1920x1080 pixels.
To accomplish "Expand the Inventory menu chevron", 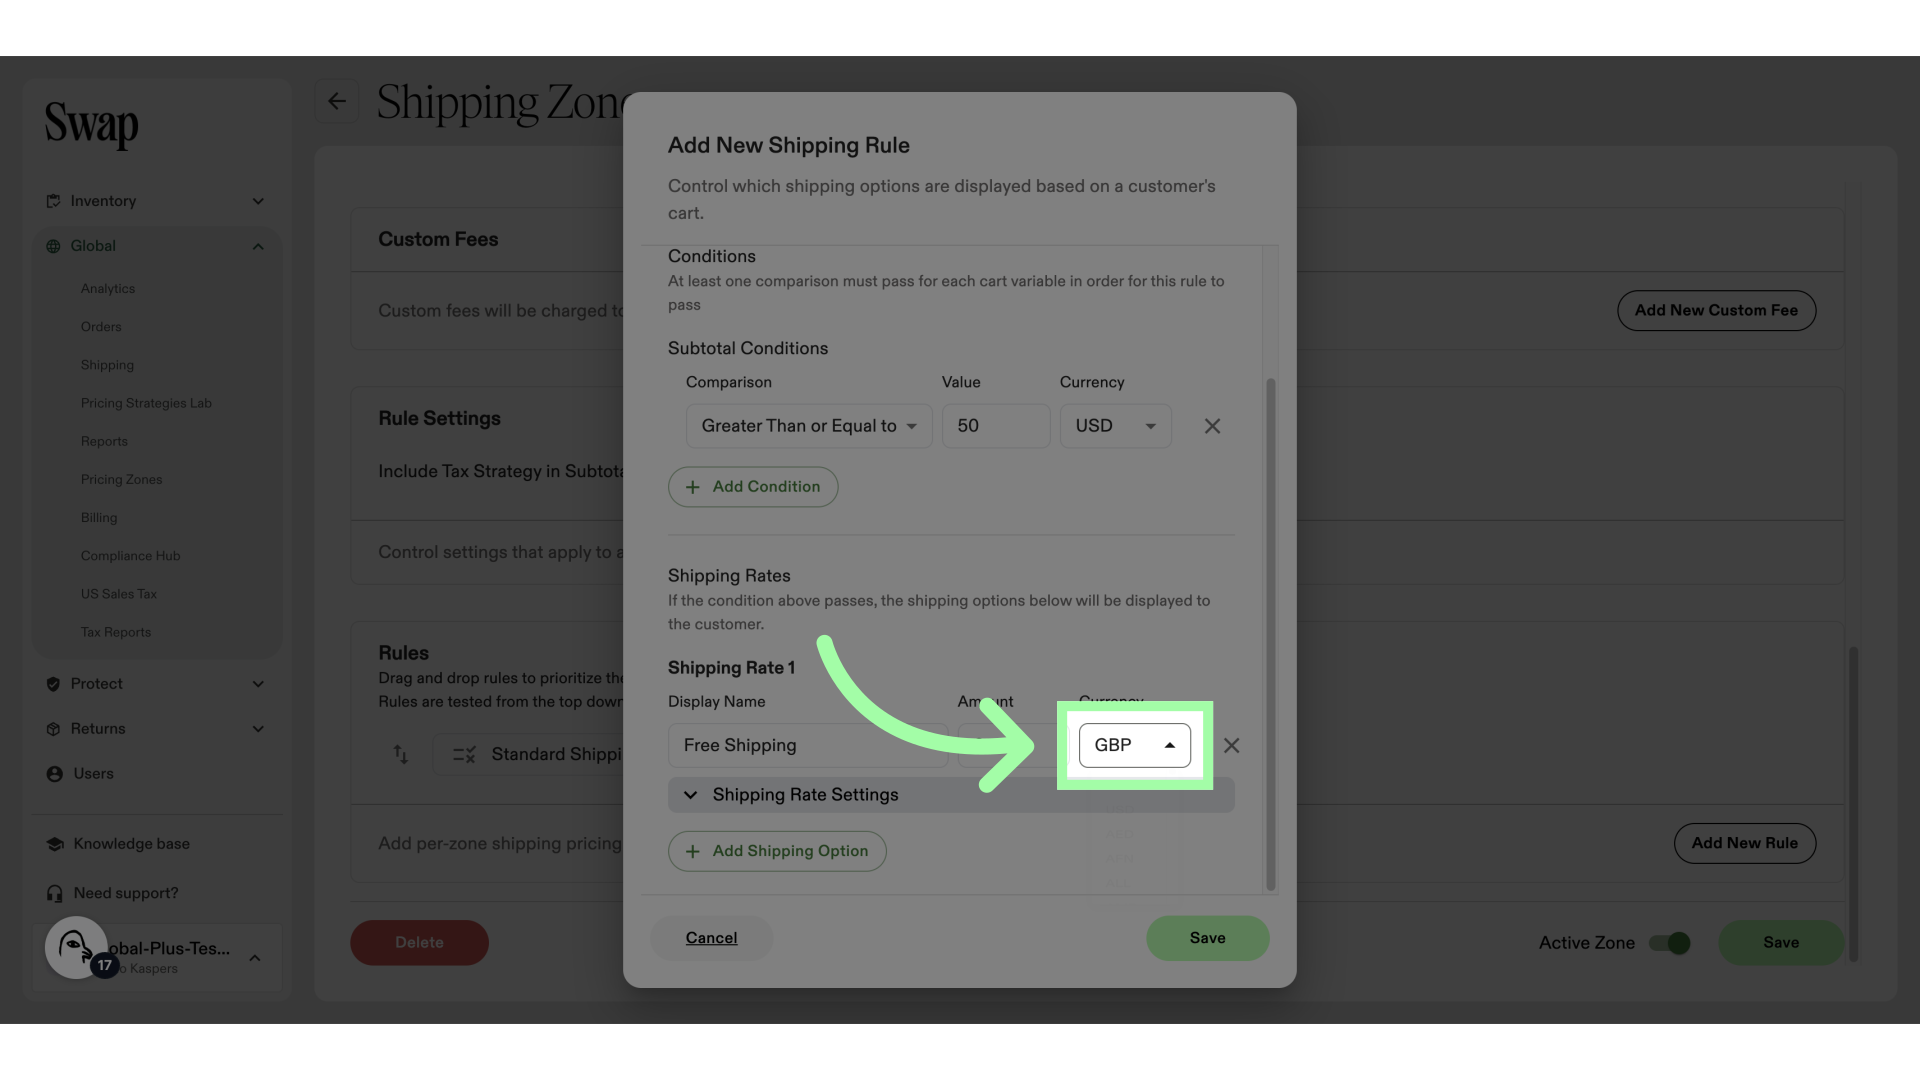I will click(258, 201).
